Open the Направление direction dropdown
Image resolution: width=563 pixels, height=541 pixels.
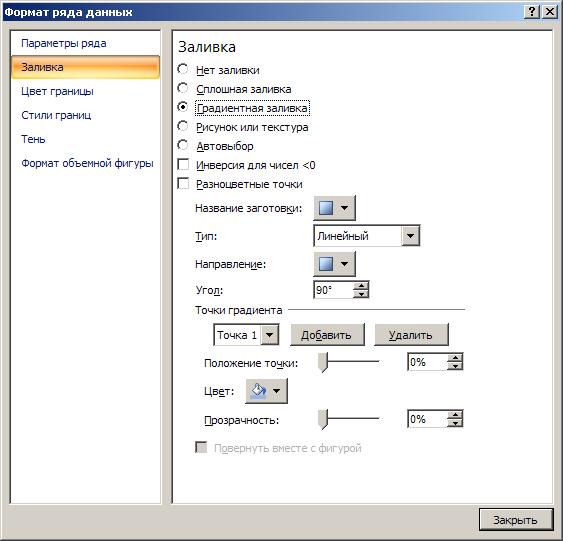pos(334,264)
